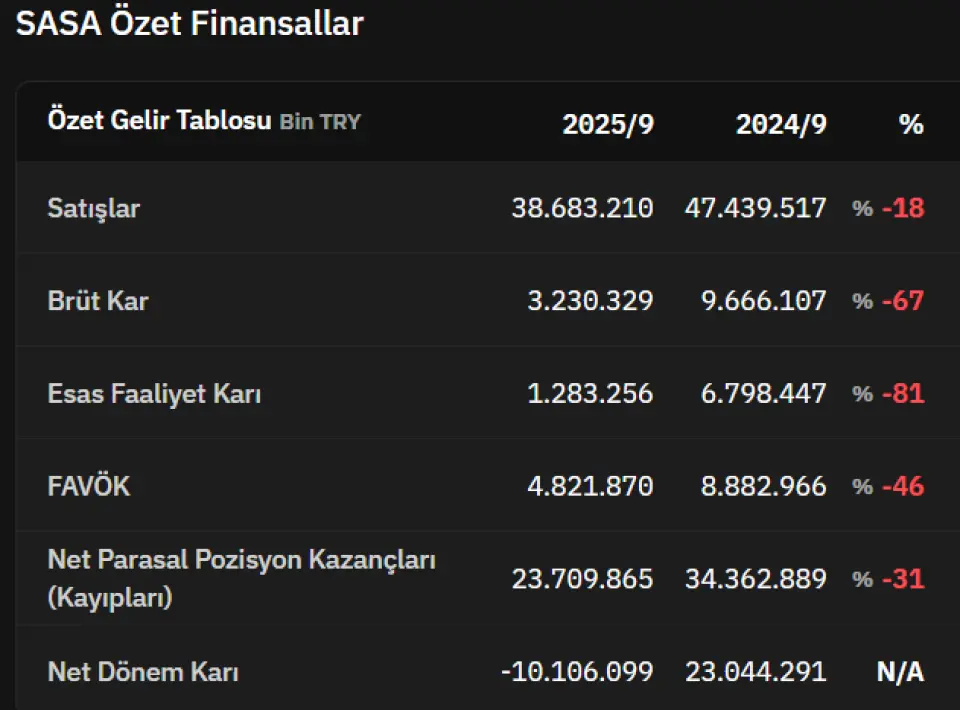Click the Brüt Kar row label
Viewport: 960px width, 710px height.
coord(98,301)
